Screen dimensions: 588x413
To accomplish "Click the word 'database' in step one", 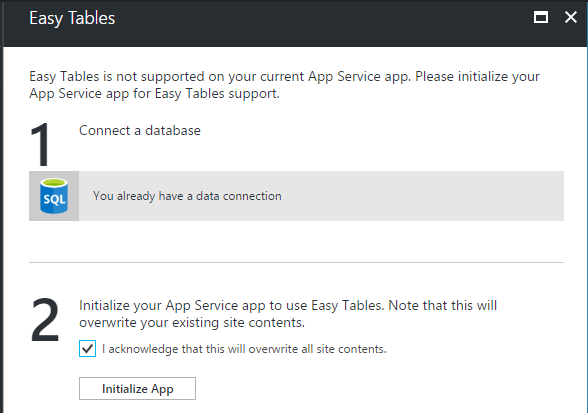I will [x=173, y=131].
